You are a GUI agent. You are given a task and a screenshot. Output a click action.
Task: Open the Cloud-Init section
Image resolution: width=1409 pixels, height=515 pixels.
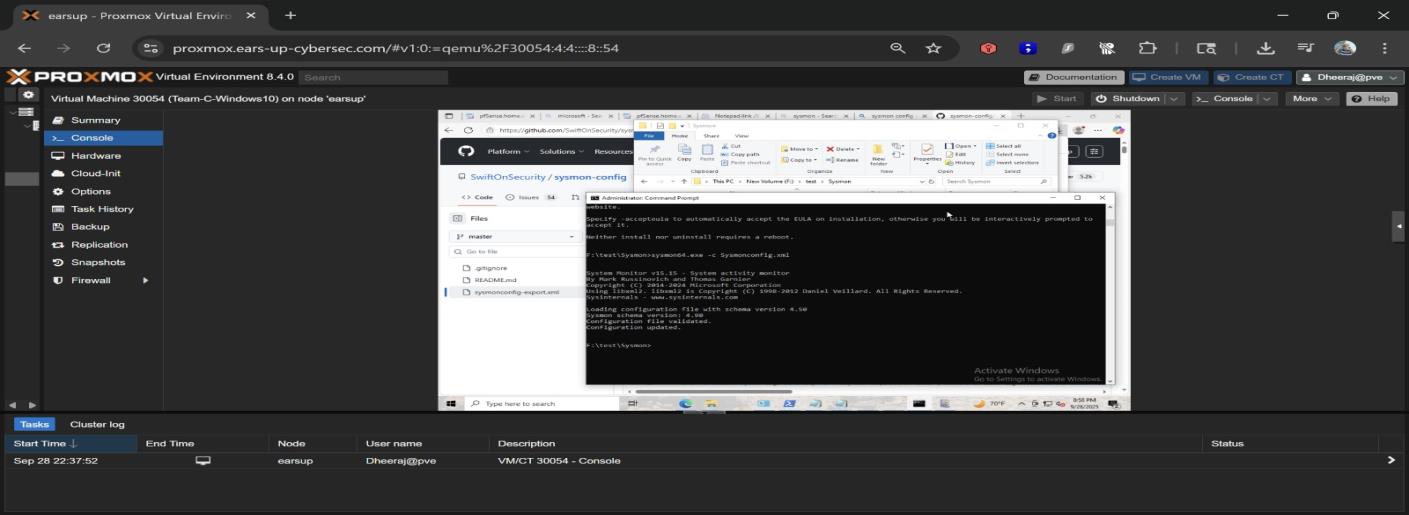103,173
